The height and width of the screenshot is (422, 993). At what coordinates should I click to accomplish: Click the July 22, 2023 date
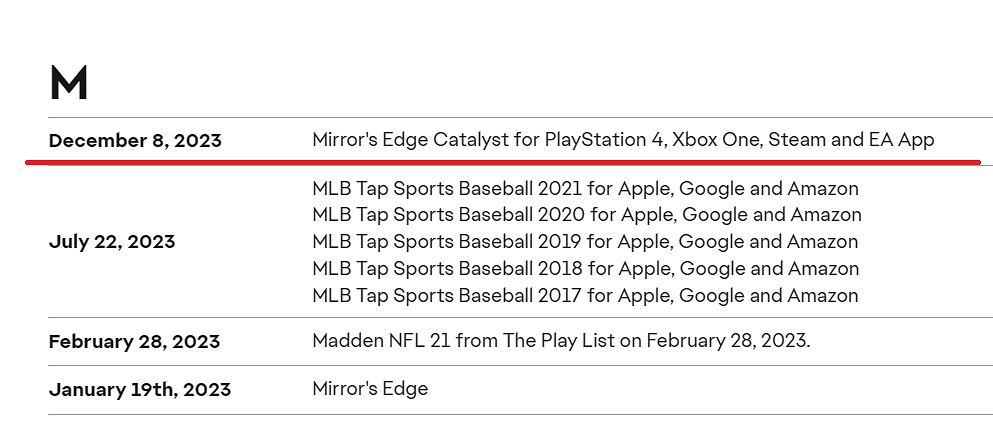coord(112,242)
